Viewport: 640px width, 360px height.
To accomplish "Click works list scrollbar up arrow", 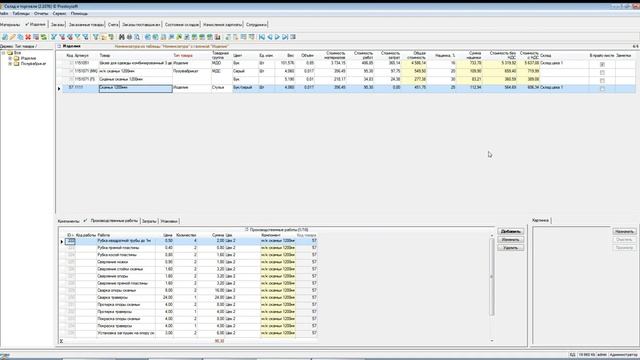I will (492, 236).
